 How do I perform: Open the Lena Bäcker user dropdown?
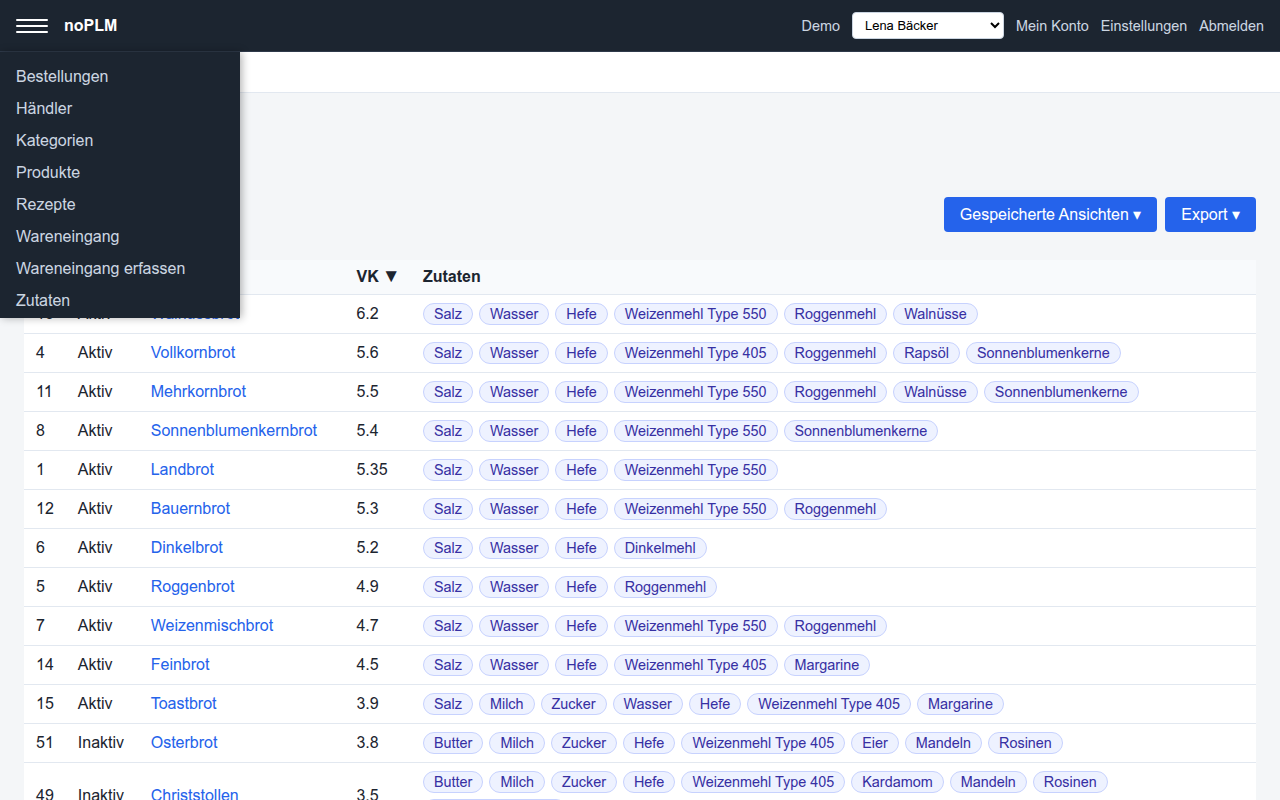927,26
